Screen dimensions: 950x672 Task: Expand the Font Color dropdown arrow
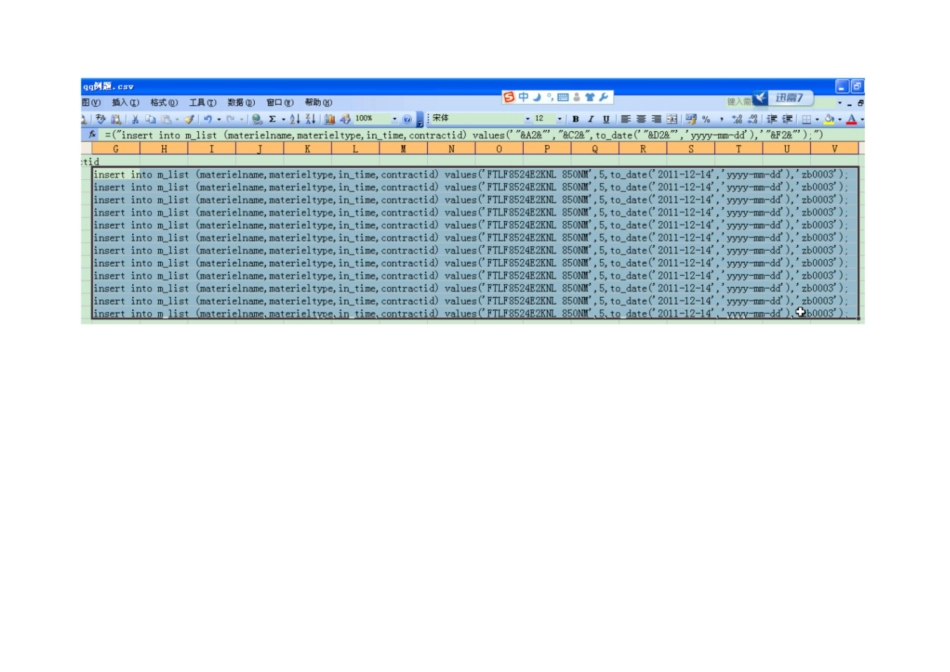tap(862, 119)
